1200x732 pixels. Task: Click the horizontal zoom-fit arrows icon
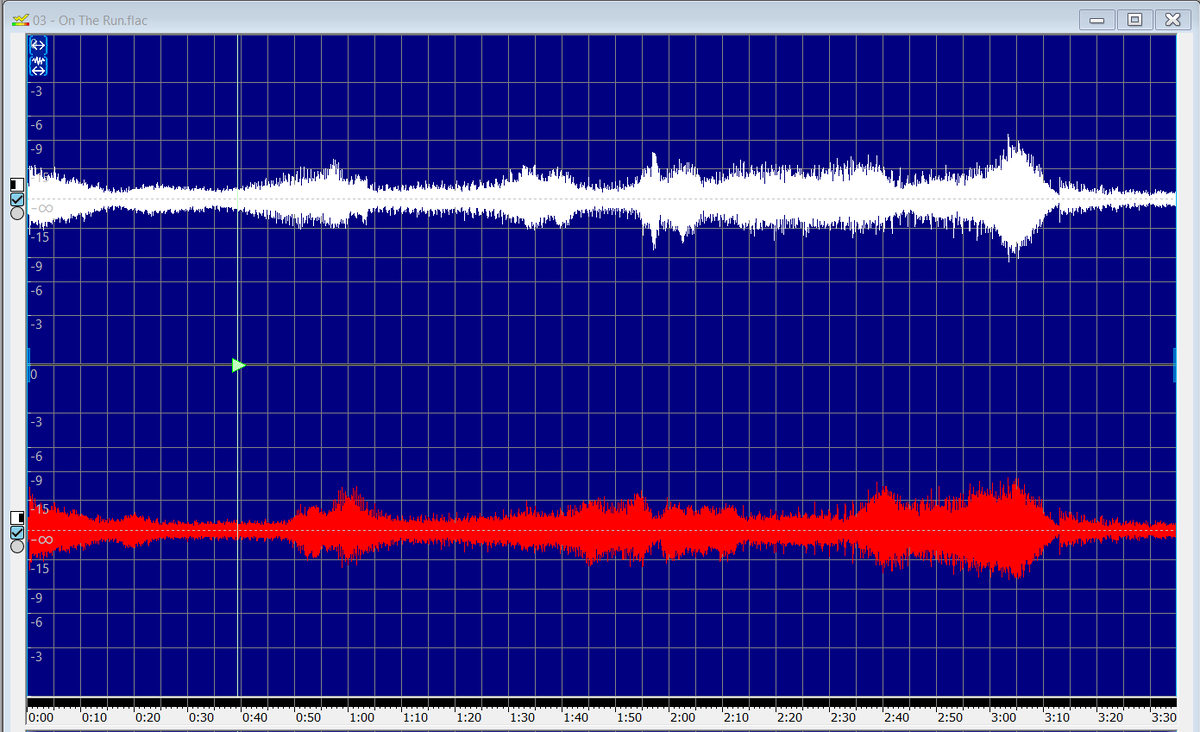click(x=39, y=45)
